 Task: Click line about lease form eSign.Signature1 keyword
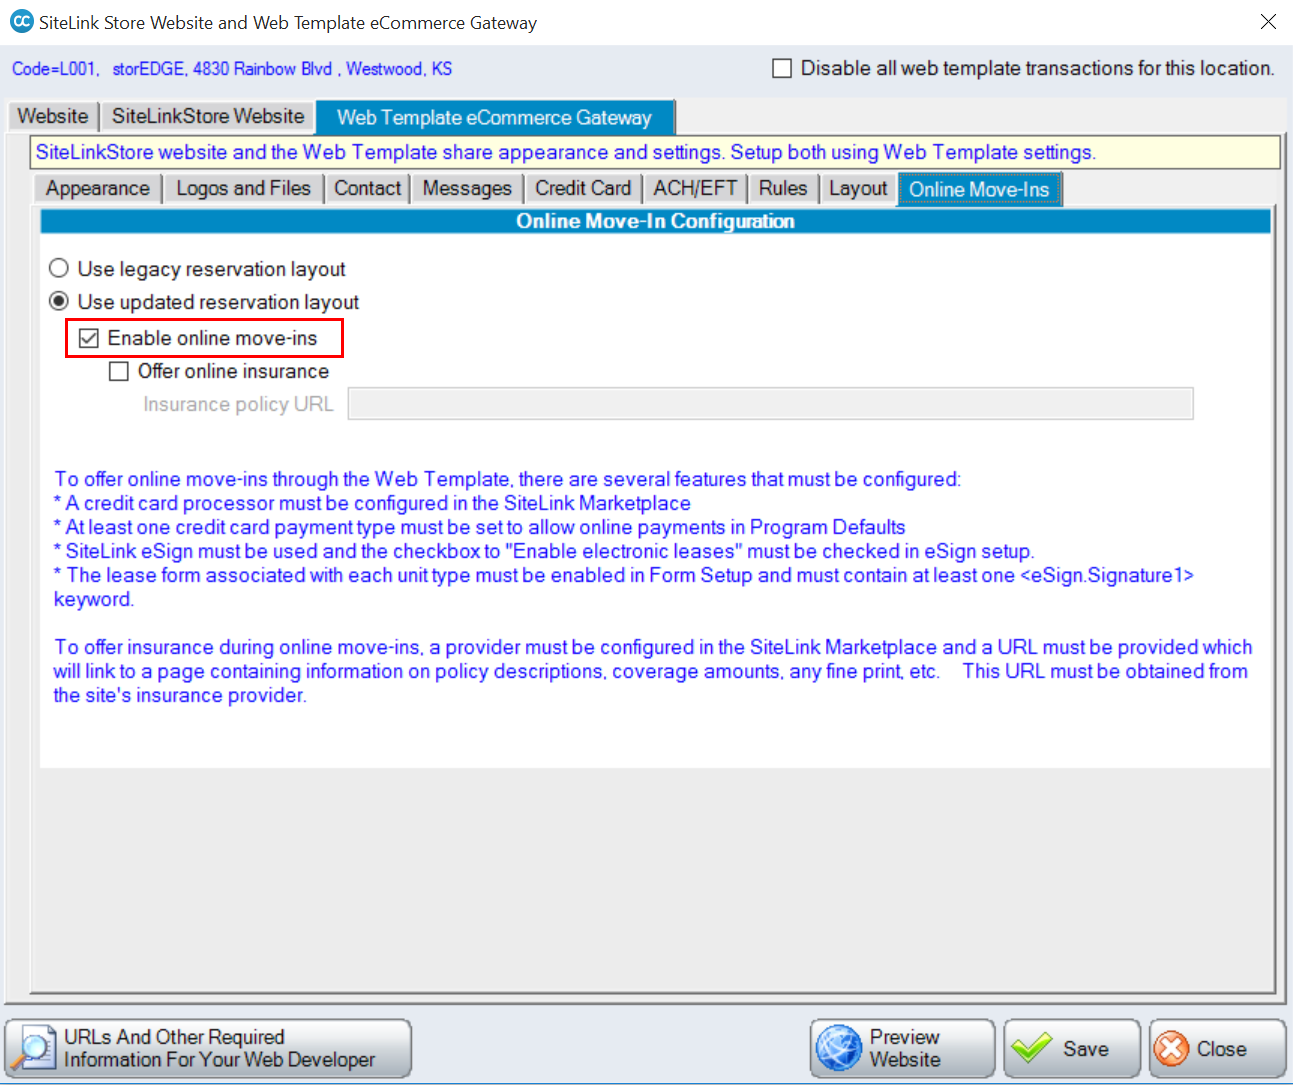tap(624, 587)
